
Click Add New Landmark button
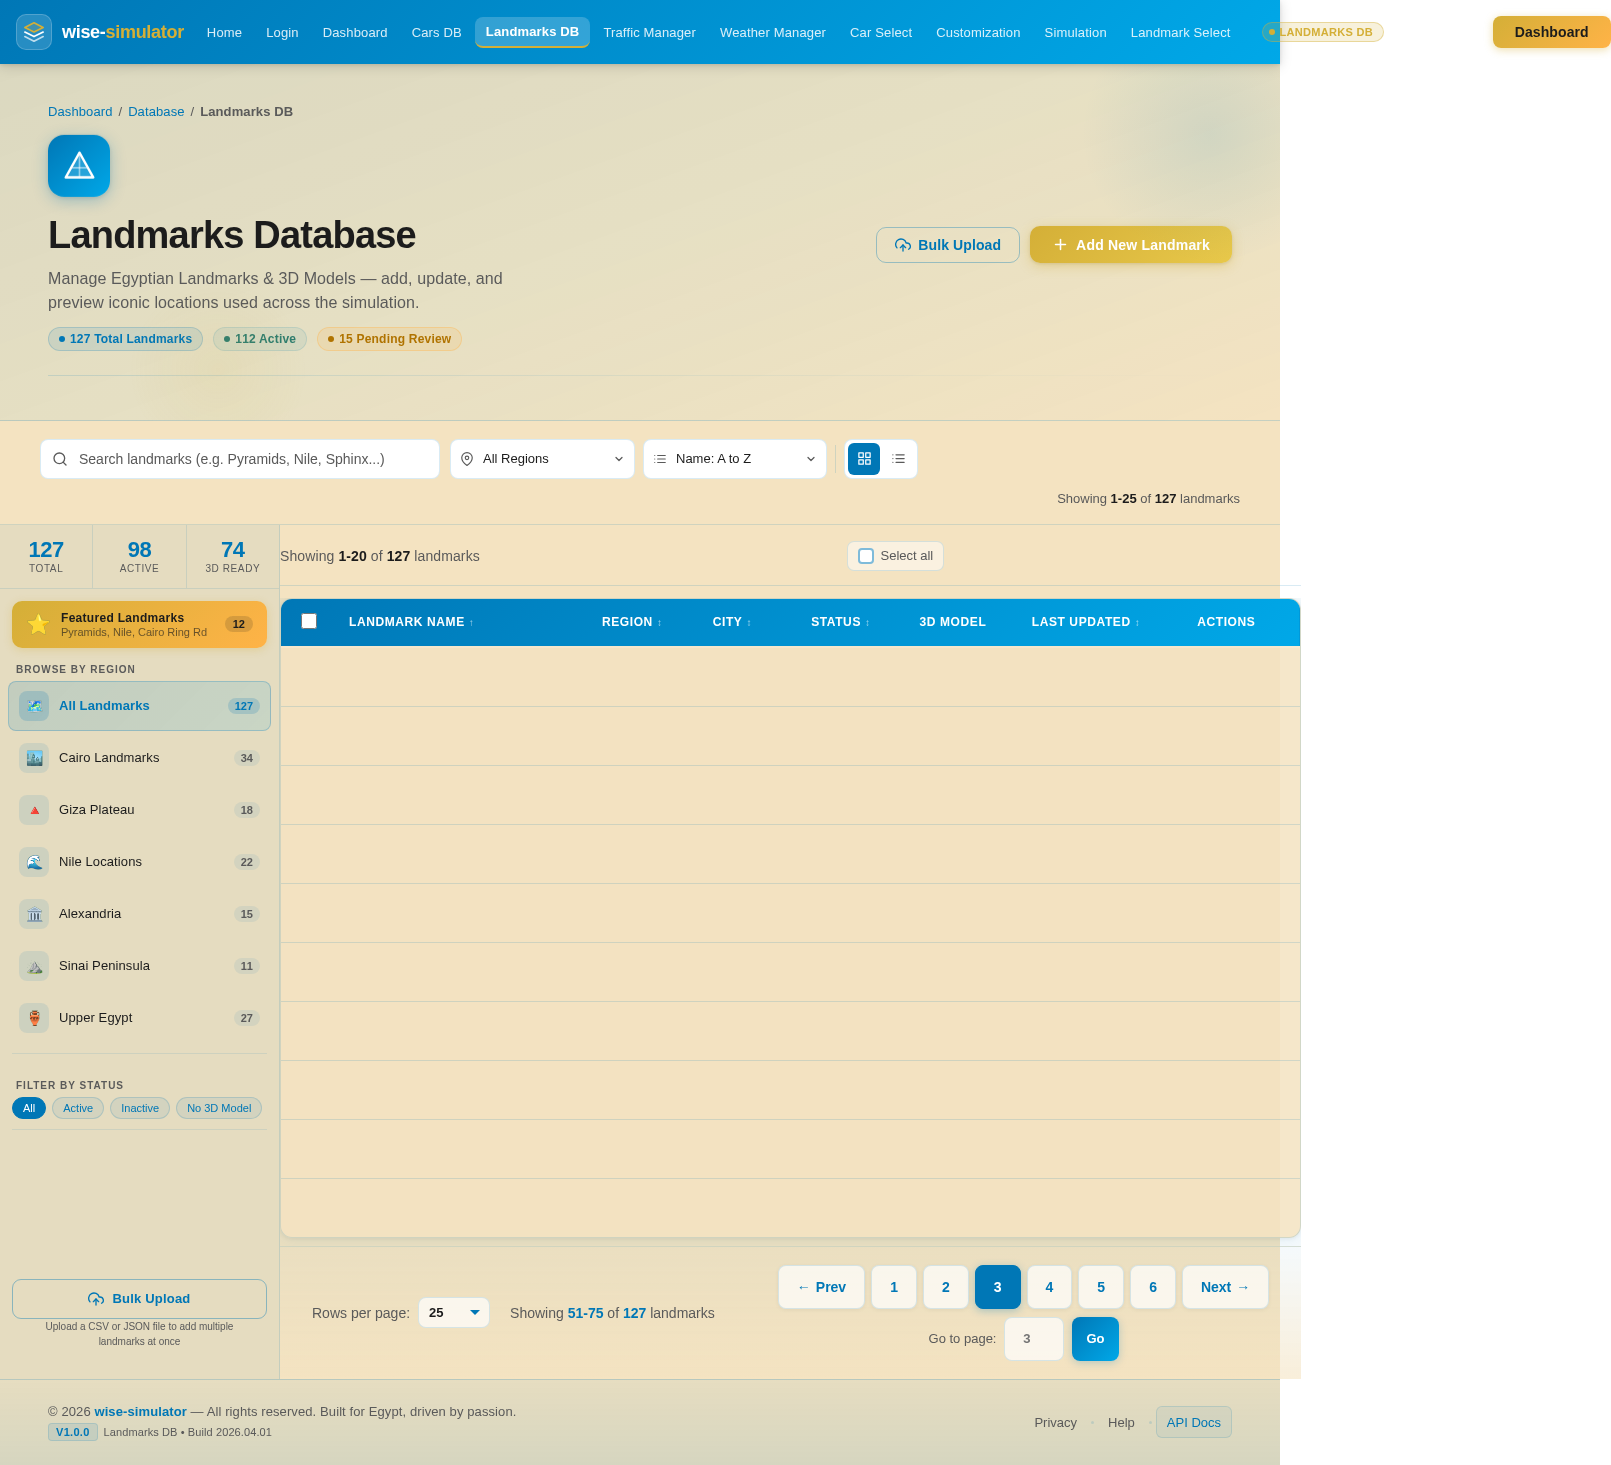coord(1130,244)
